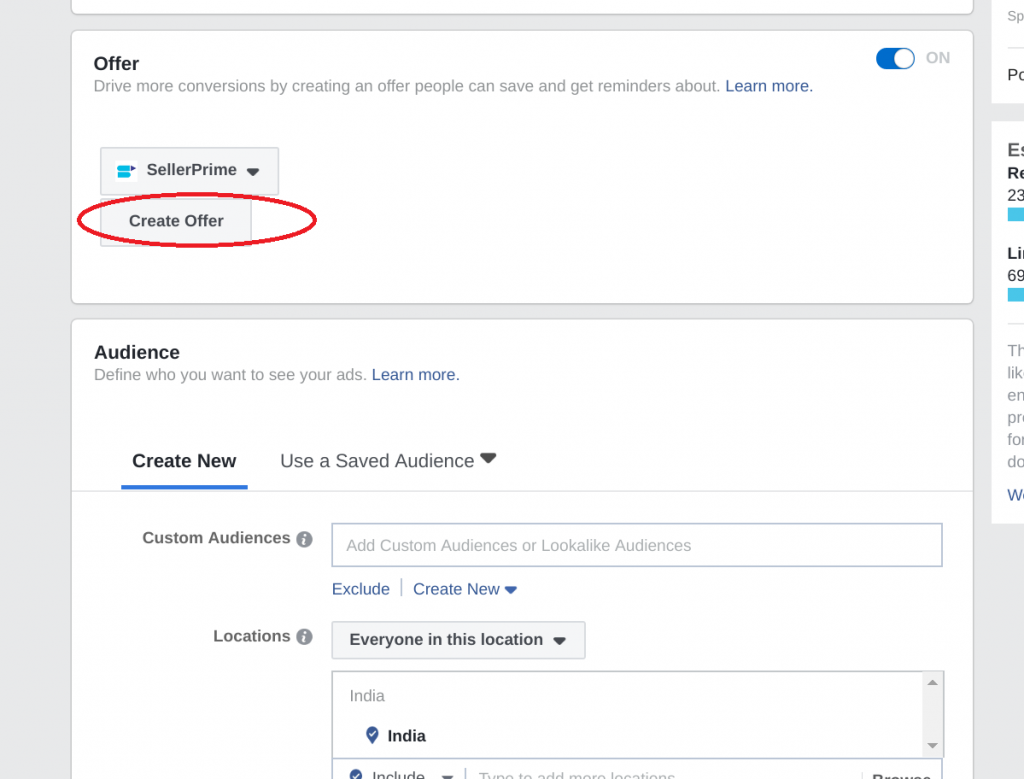
Task: Click the up arrow on the locations scrollbar
Action: [933, 683]
